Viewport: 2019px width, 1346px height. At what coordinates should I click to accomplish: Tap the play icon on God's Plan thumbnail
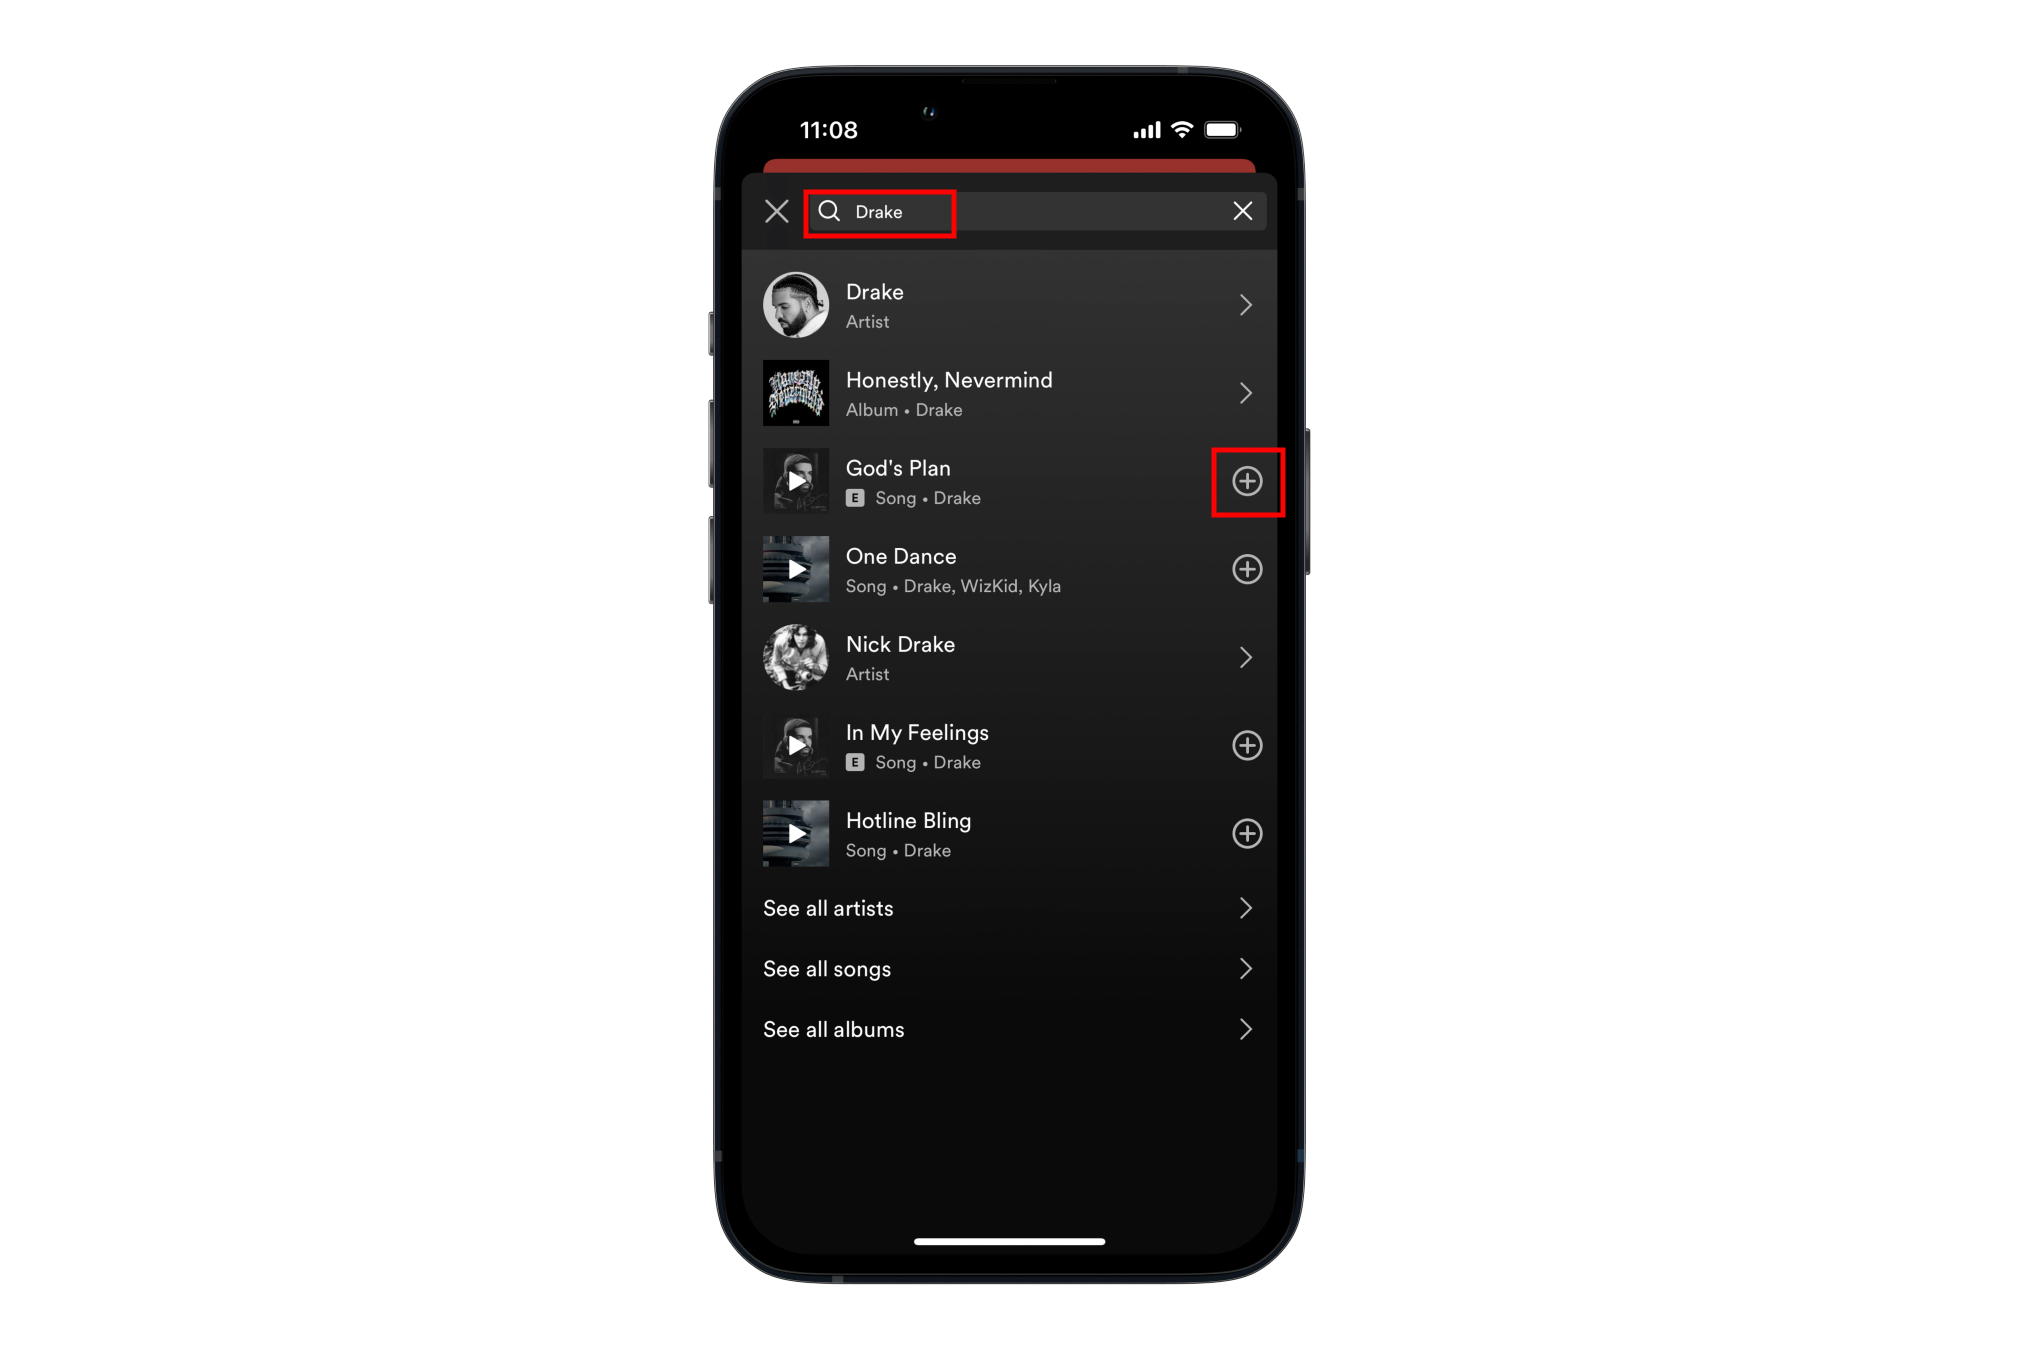(x=796, y=481)
